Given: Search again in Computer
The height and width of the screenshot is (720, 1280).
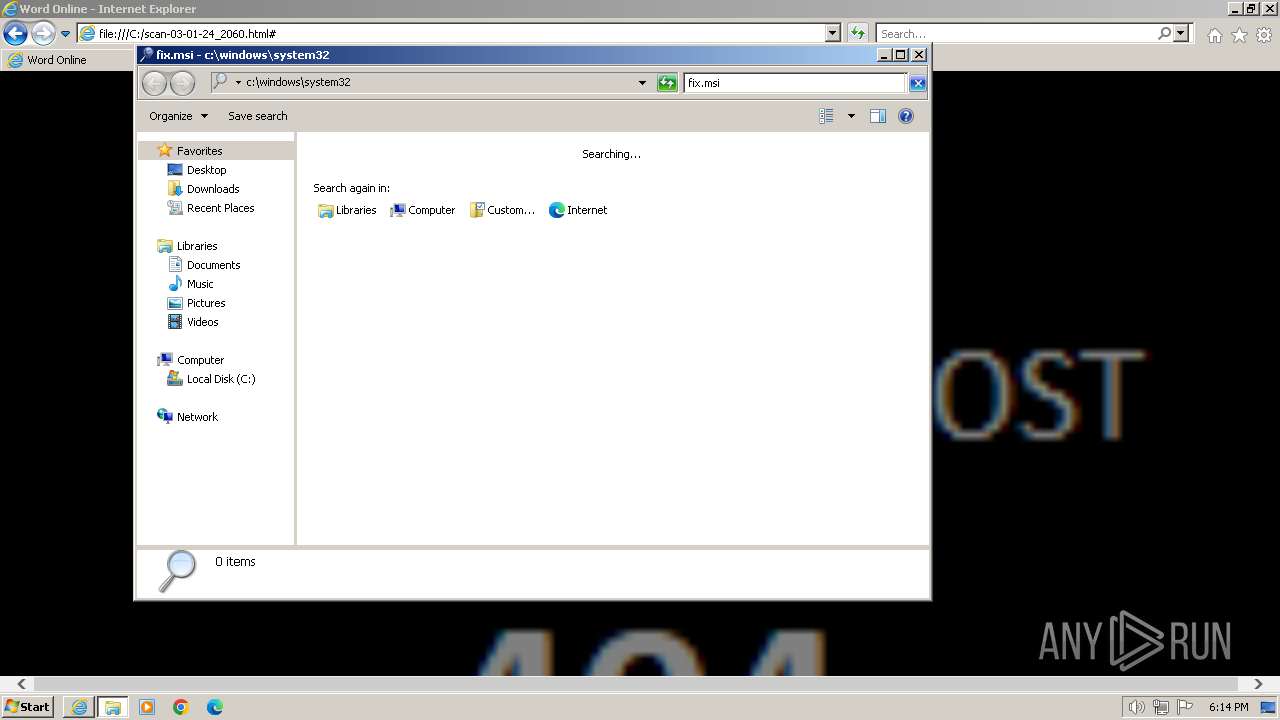Looking at the screenshot, I should tap(422, 210).
